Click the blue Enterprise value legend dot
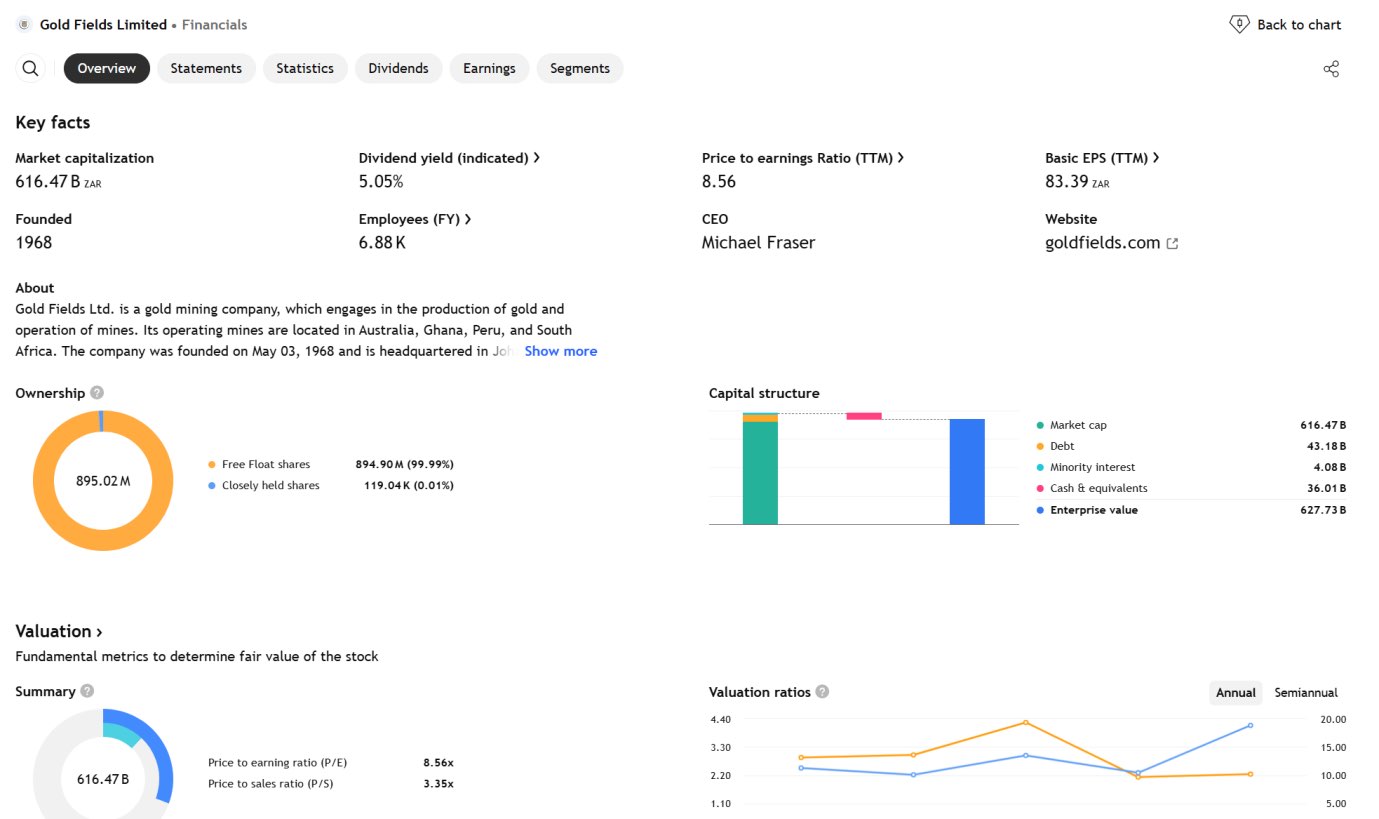Viewport: 1379px width, 819px height. point(1040,510)
